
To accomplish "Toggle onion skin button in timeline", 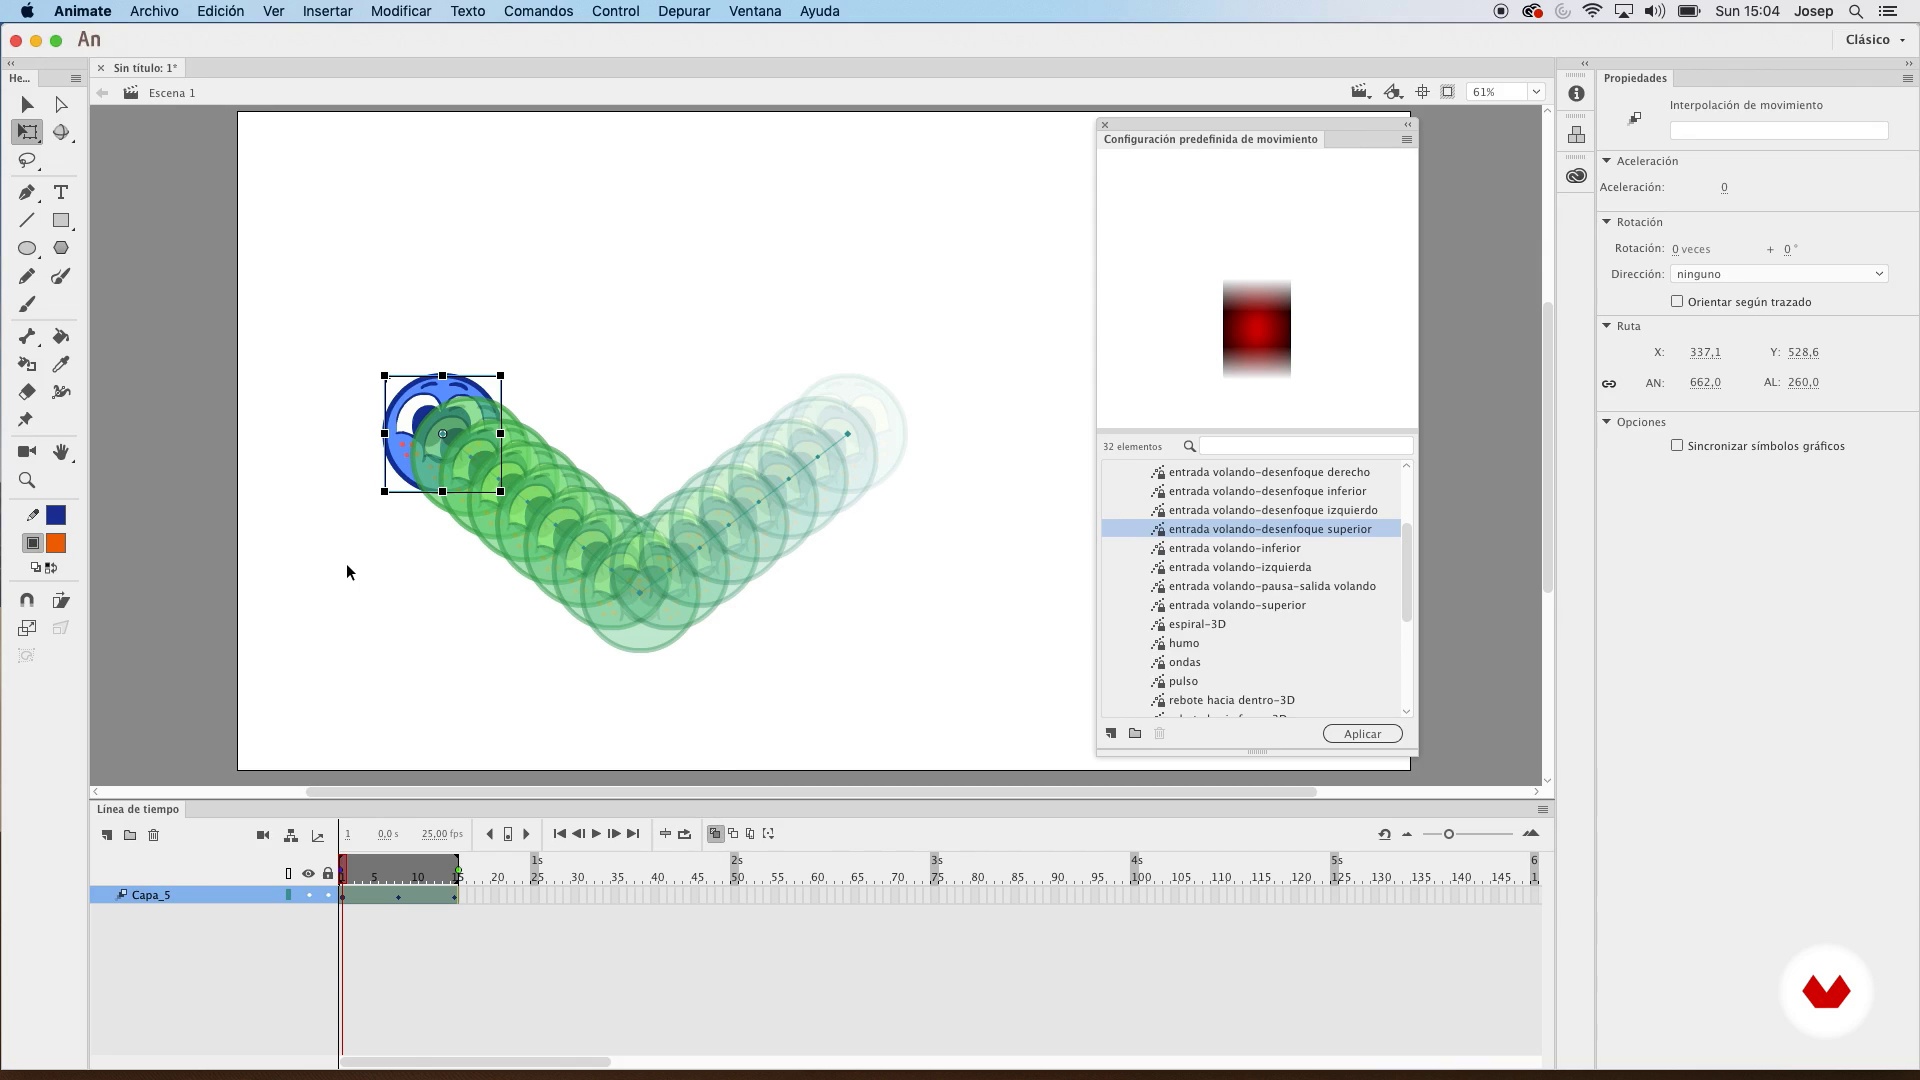I will point(715,834).
